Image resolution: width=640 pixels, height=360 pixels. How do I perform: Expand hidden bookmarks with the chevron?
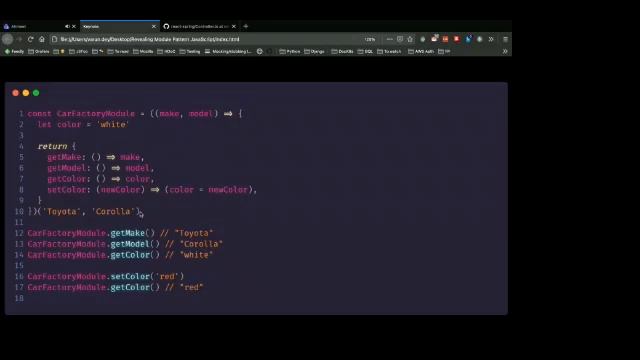coord(505,51)
